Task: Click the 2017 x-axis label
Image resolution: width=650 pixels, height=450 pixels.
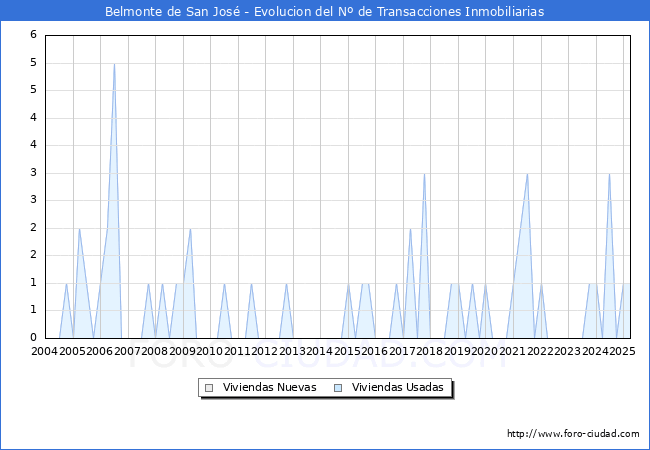Action: point(402,351)
